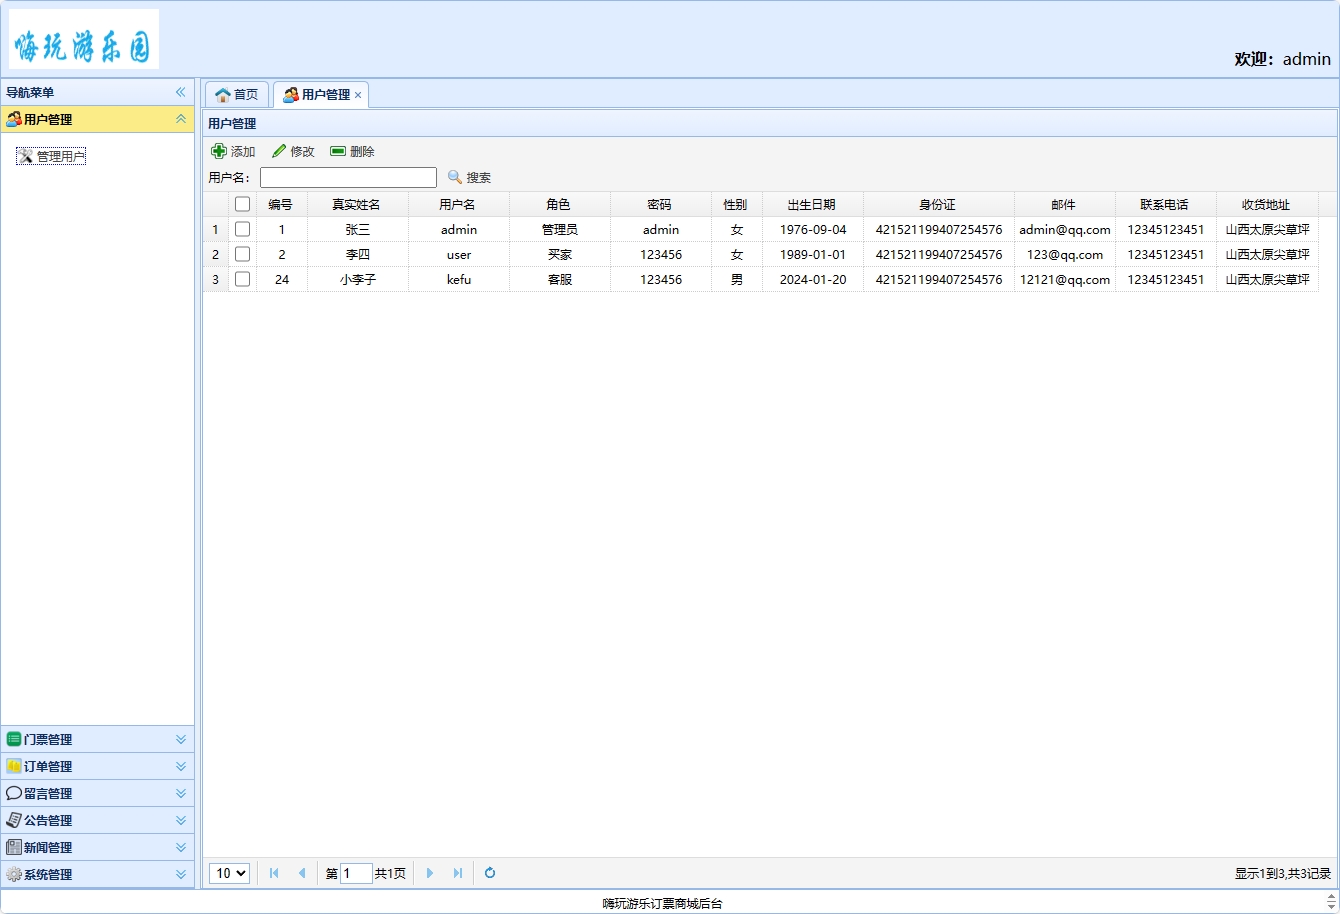Select the checkbox for user kefu

[242, 279]
